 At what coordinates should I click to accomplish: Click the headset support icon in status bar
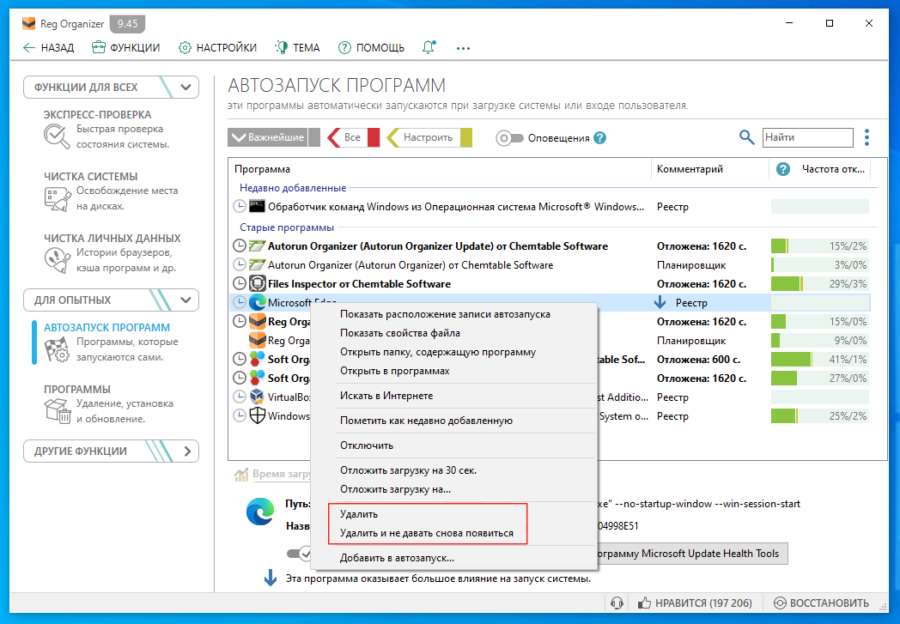click(x=617, y=603)
